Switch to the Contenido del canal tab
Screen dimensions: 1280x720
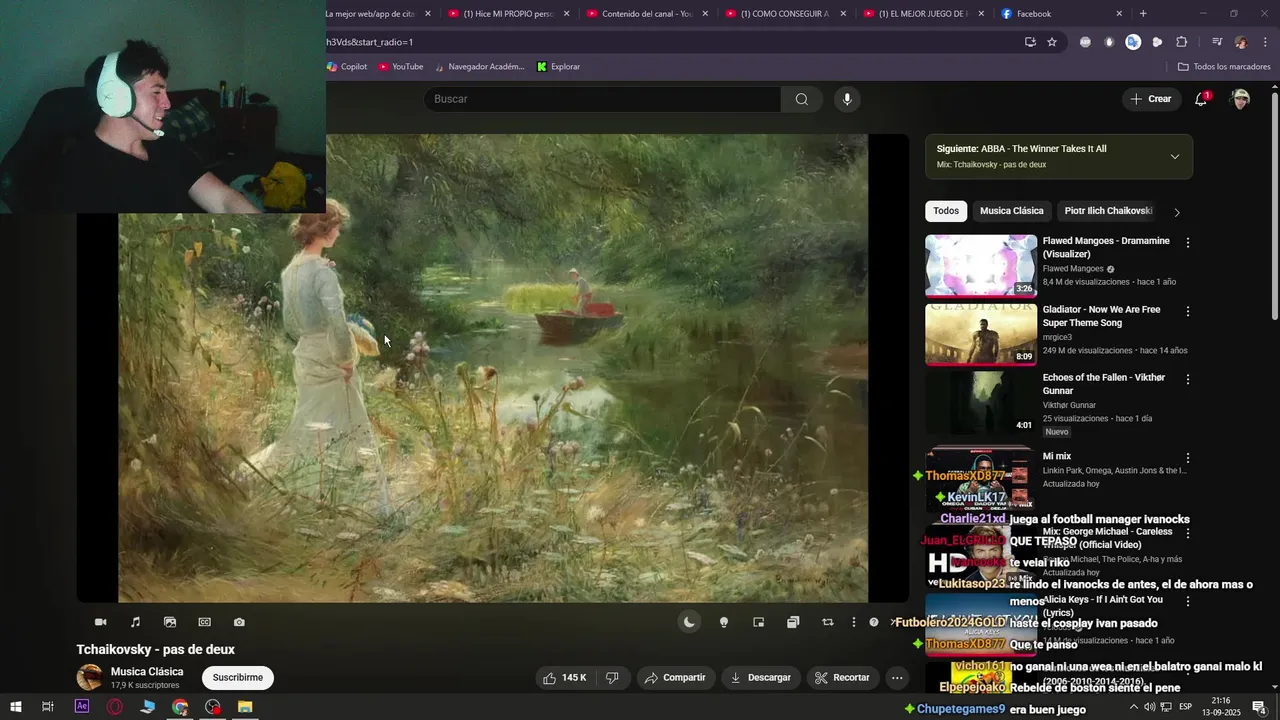point(647,14)
